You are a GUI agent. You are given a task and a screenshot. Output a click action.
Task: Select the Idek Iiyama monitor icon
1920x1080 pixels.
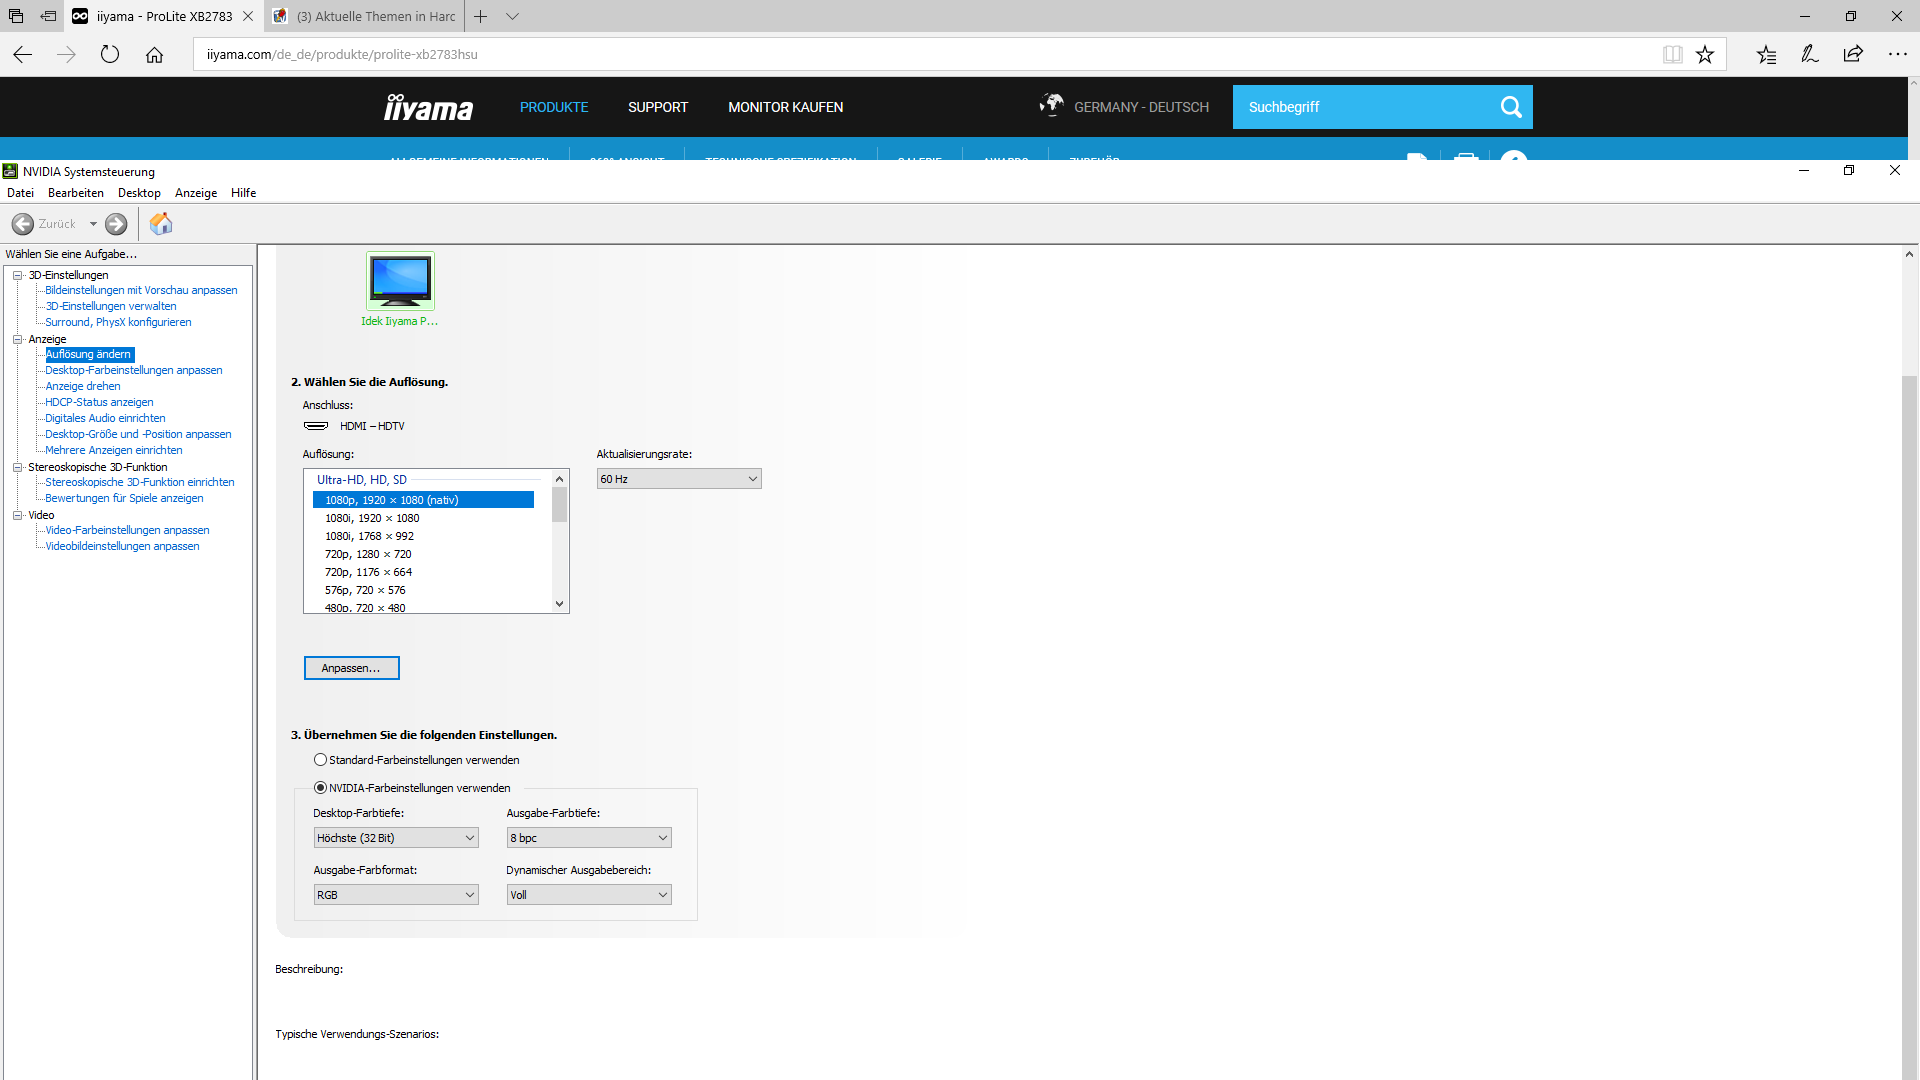400,281
